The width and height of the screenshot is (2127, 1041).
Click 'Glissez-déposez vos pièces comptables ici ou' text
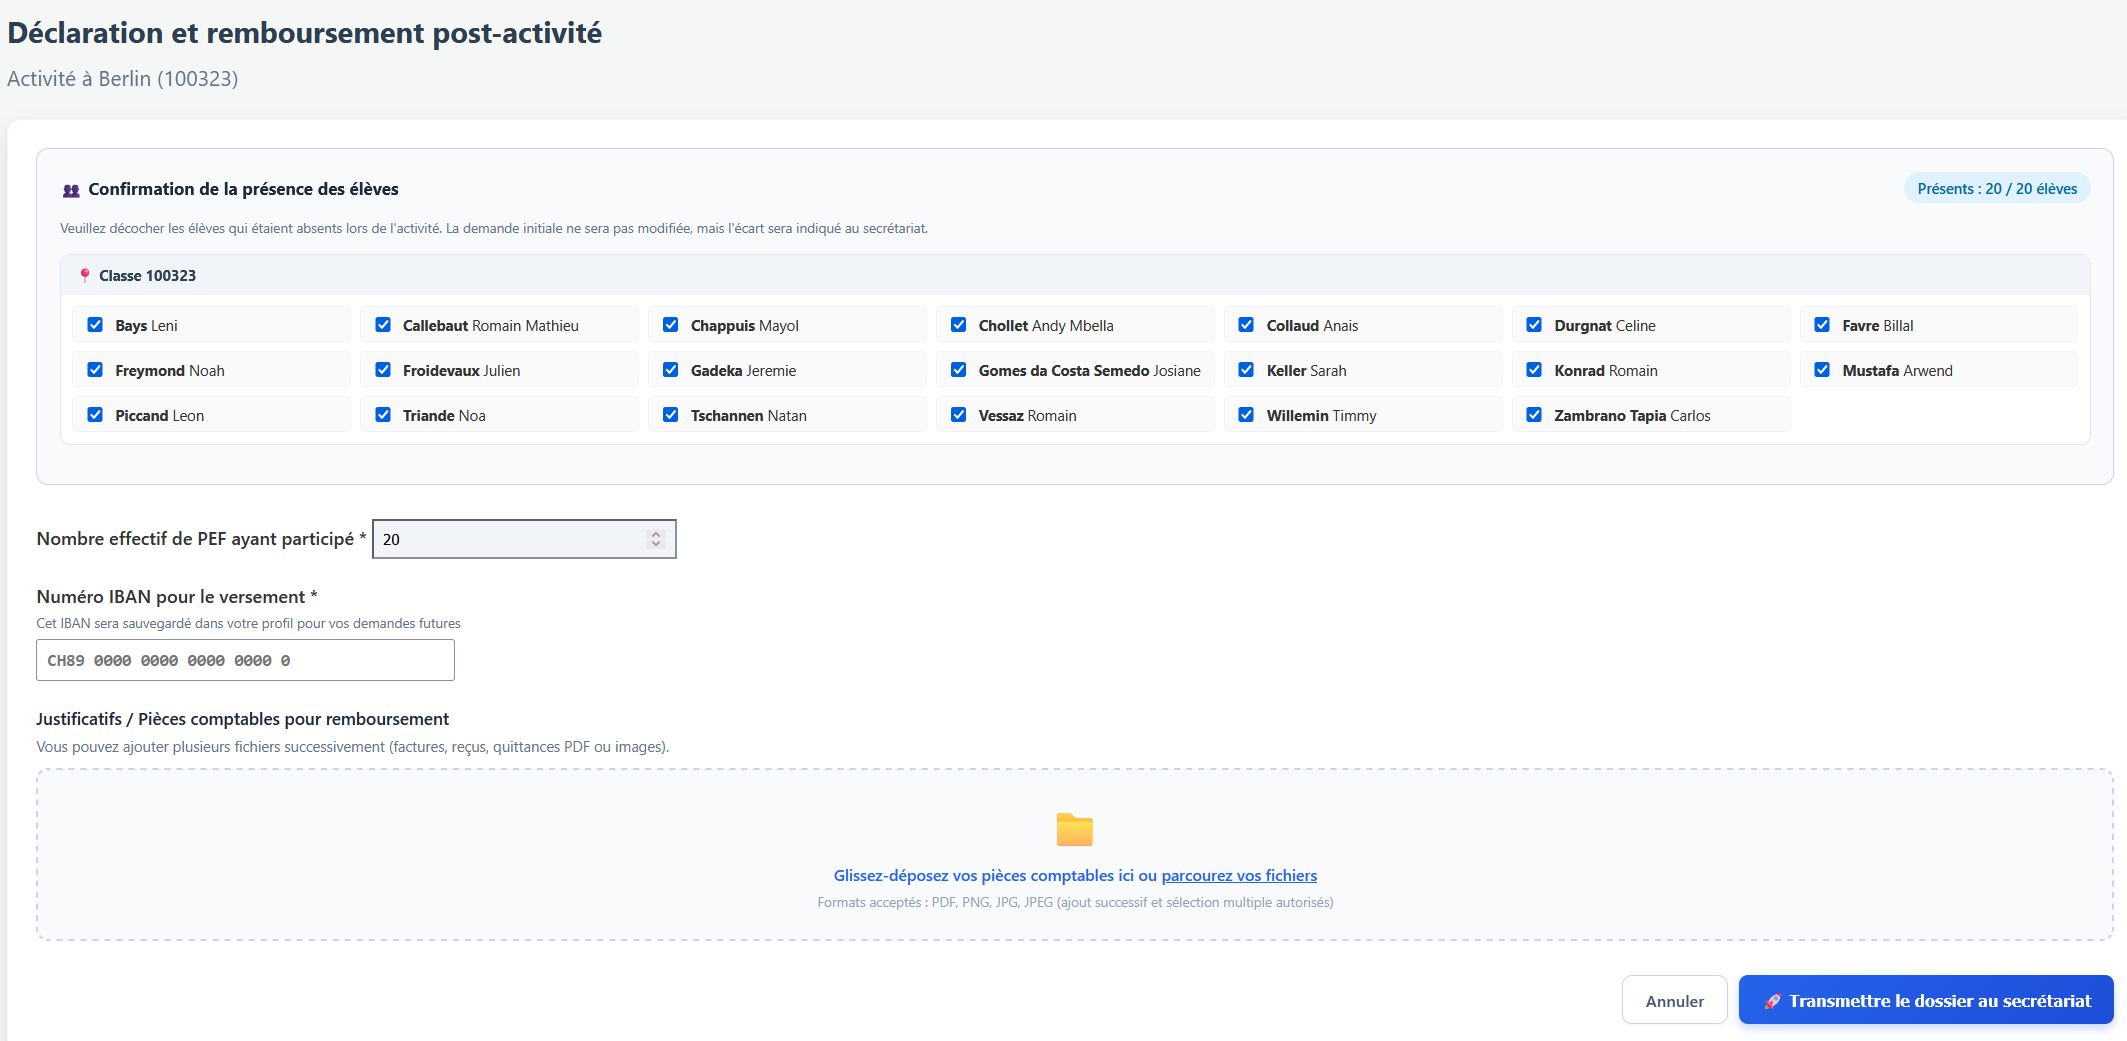tap(995, 875)
